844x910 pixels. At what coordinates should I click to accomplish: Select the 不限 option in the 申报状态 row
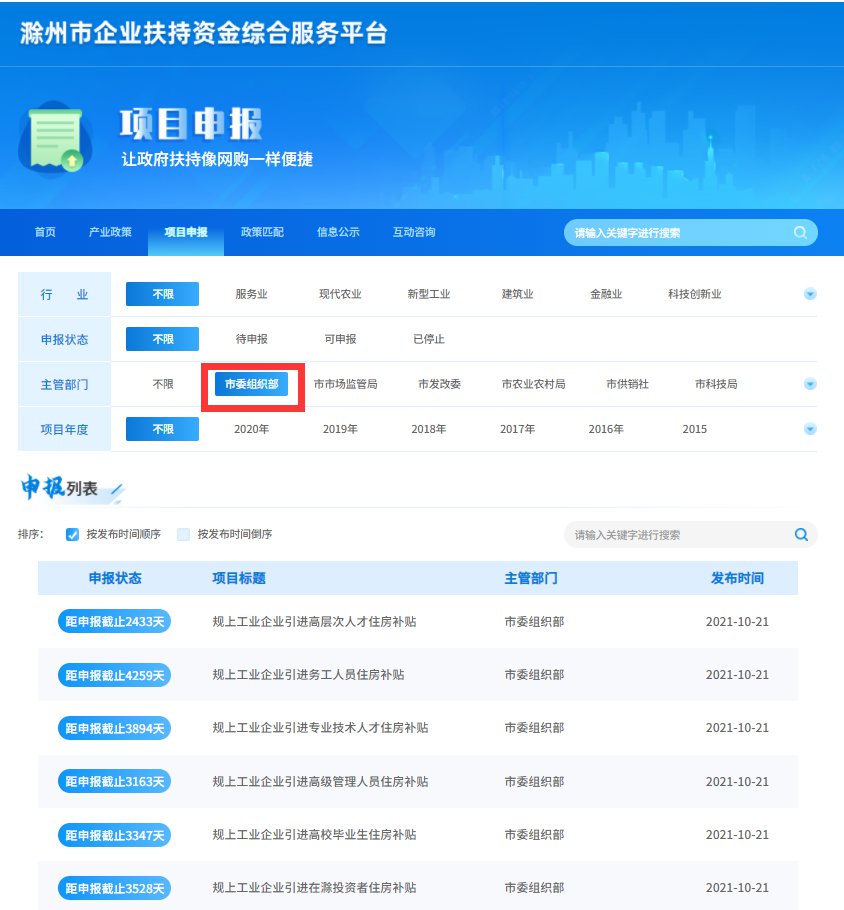click(161, 338)
